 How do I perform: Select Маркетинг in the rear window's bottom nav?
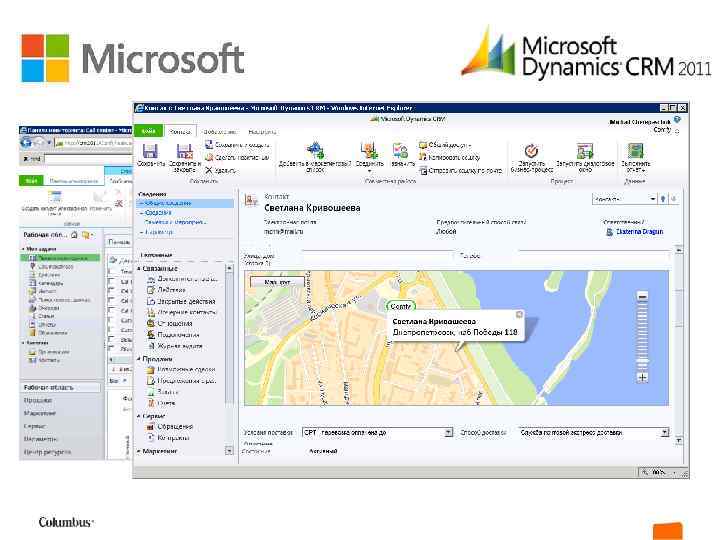[x=39, y=413]
